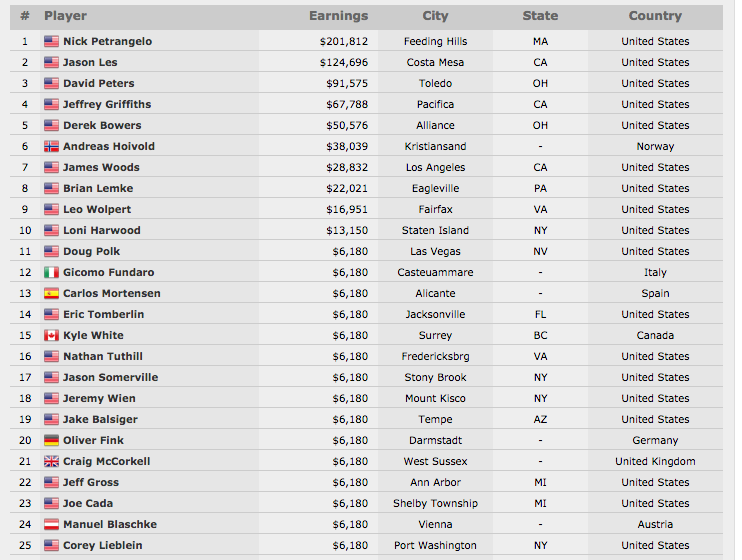This screenshot has height=560, width=742.
Task: Click the Spain flag beside Carlos Mortensen
Action: (x=51, y=293)
